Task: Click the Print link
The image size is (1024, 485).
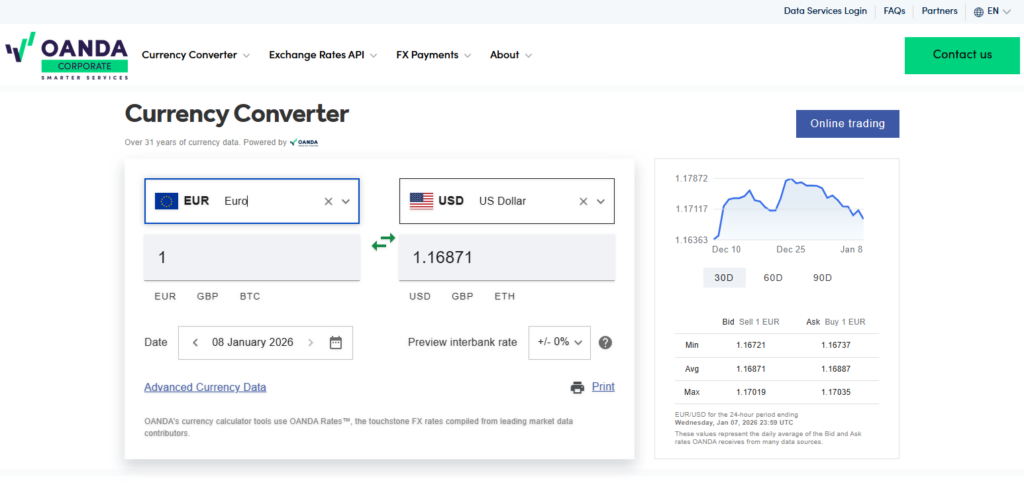Action: click(x=603, y=386)
